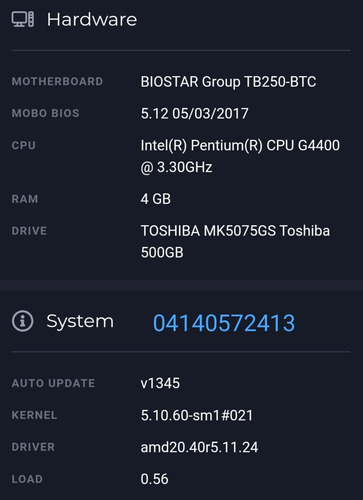Click the auto update version v1345
Image resolution: width=363 pixels, height=500 pixels.
pyautogui.click(x=160, y=383)
